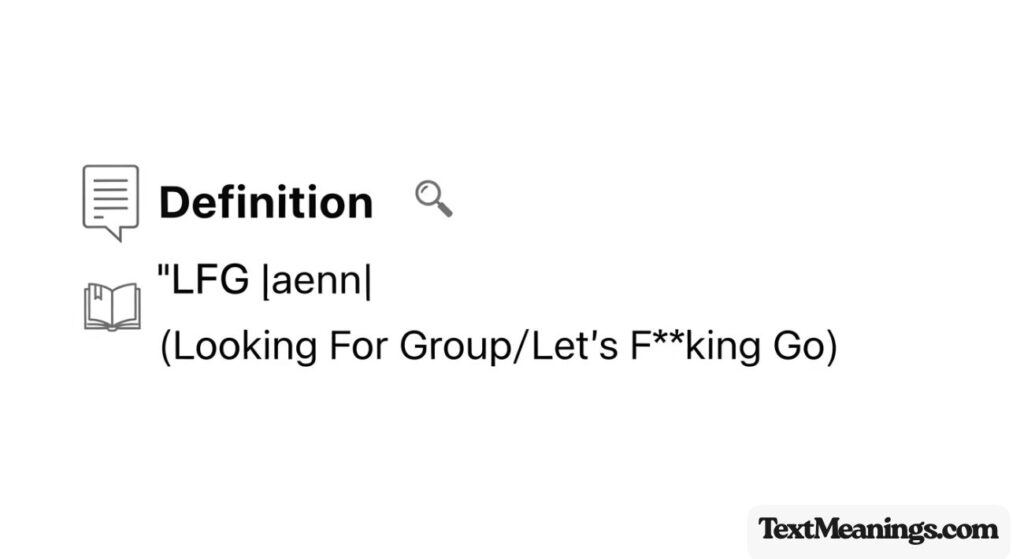
Task: Click the magnifying glass search icon
Action: pos(433,199)
